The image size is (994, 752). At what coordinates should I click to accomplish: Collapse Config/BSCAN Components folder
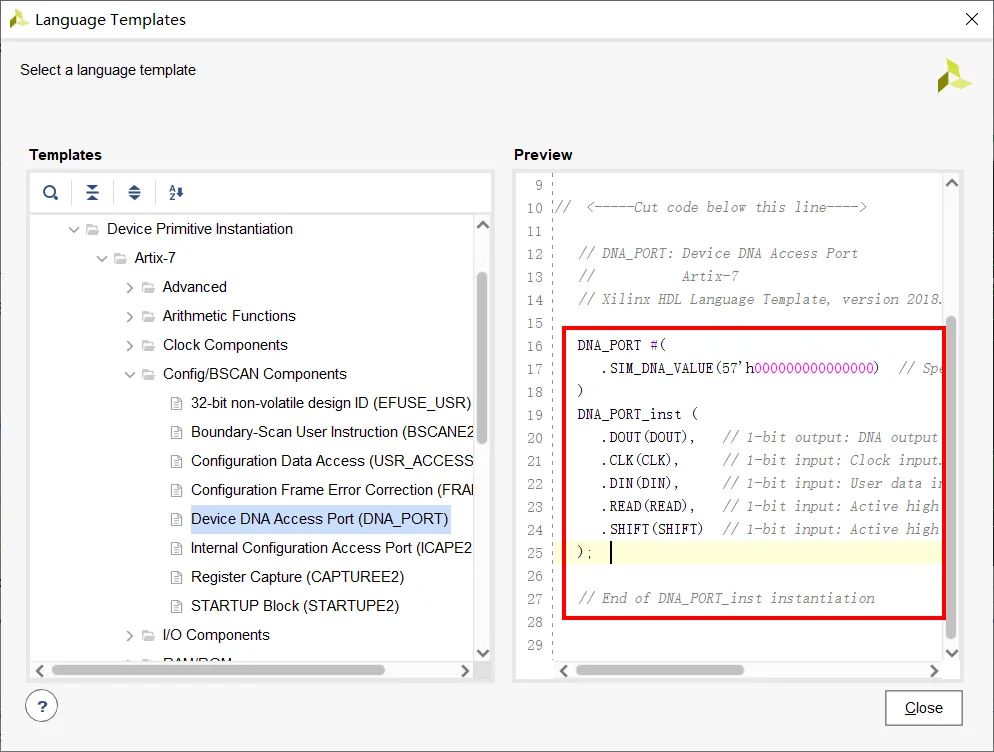pyautogui.click(x=129, y=375)
